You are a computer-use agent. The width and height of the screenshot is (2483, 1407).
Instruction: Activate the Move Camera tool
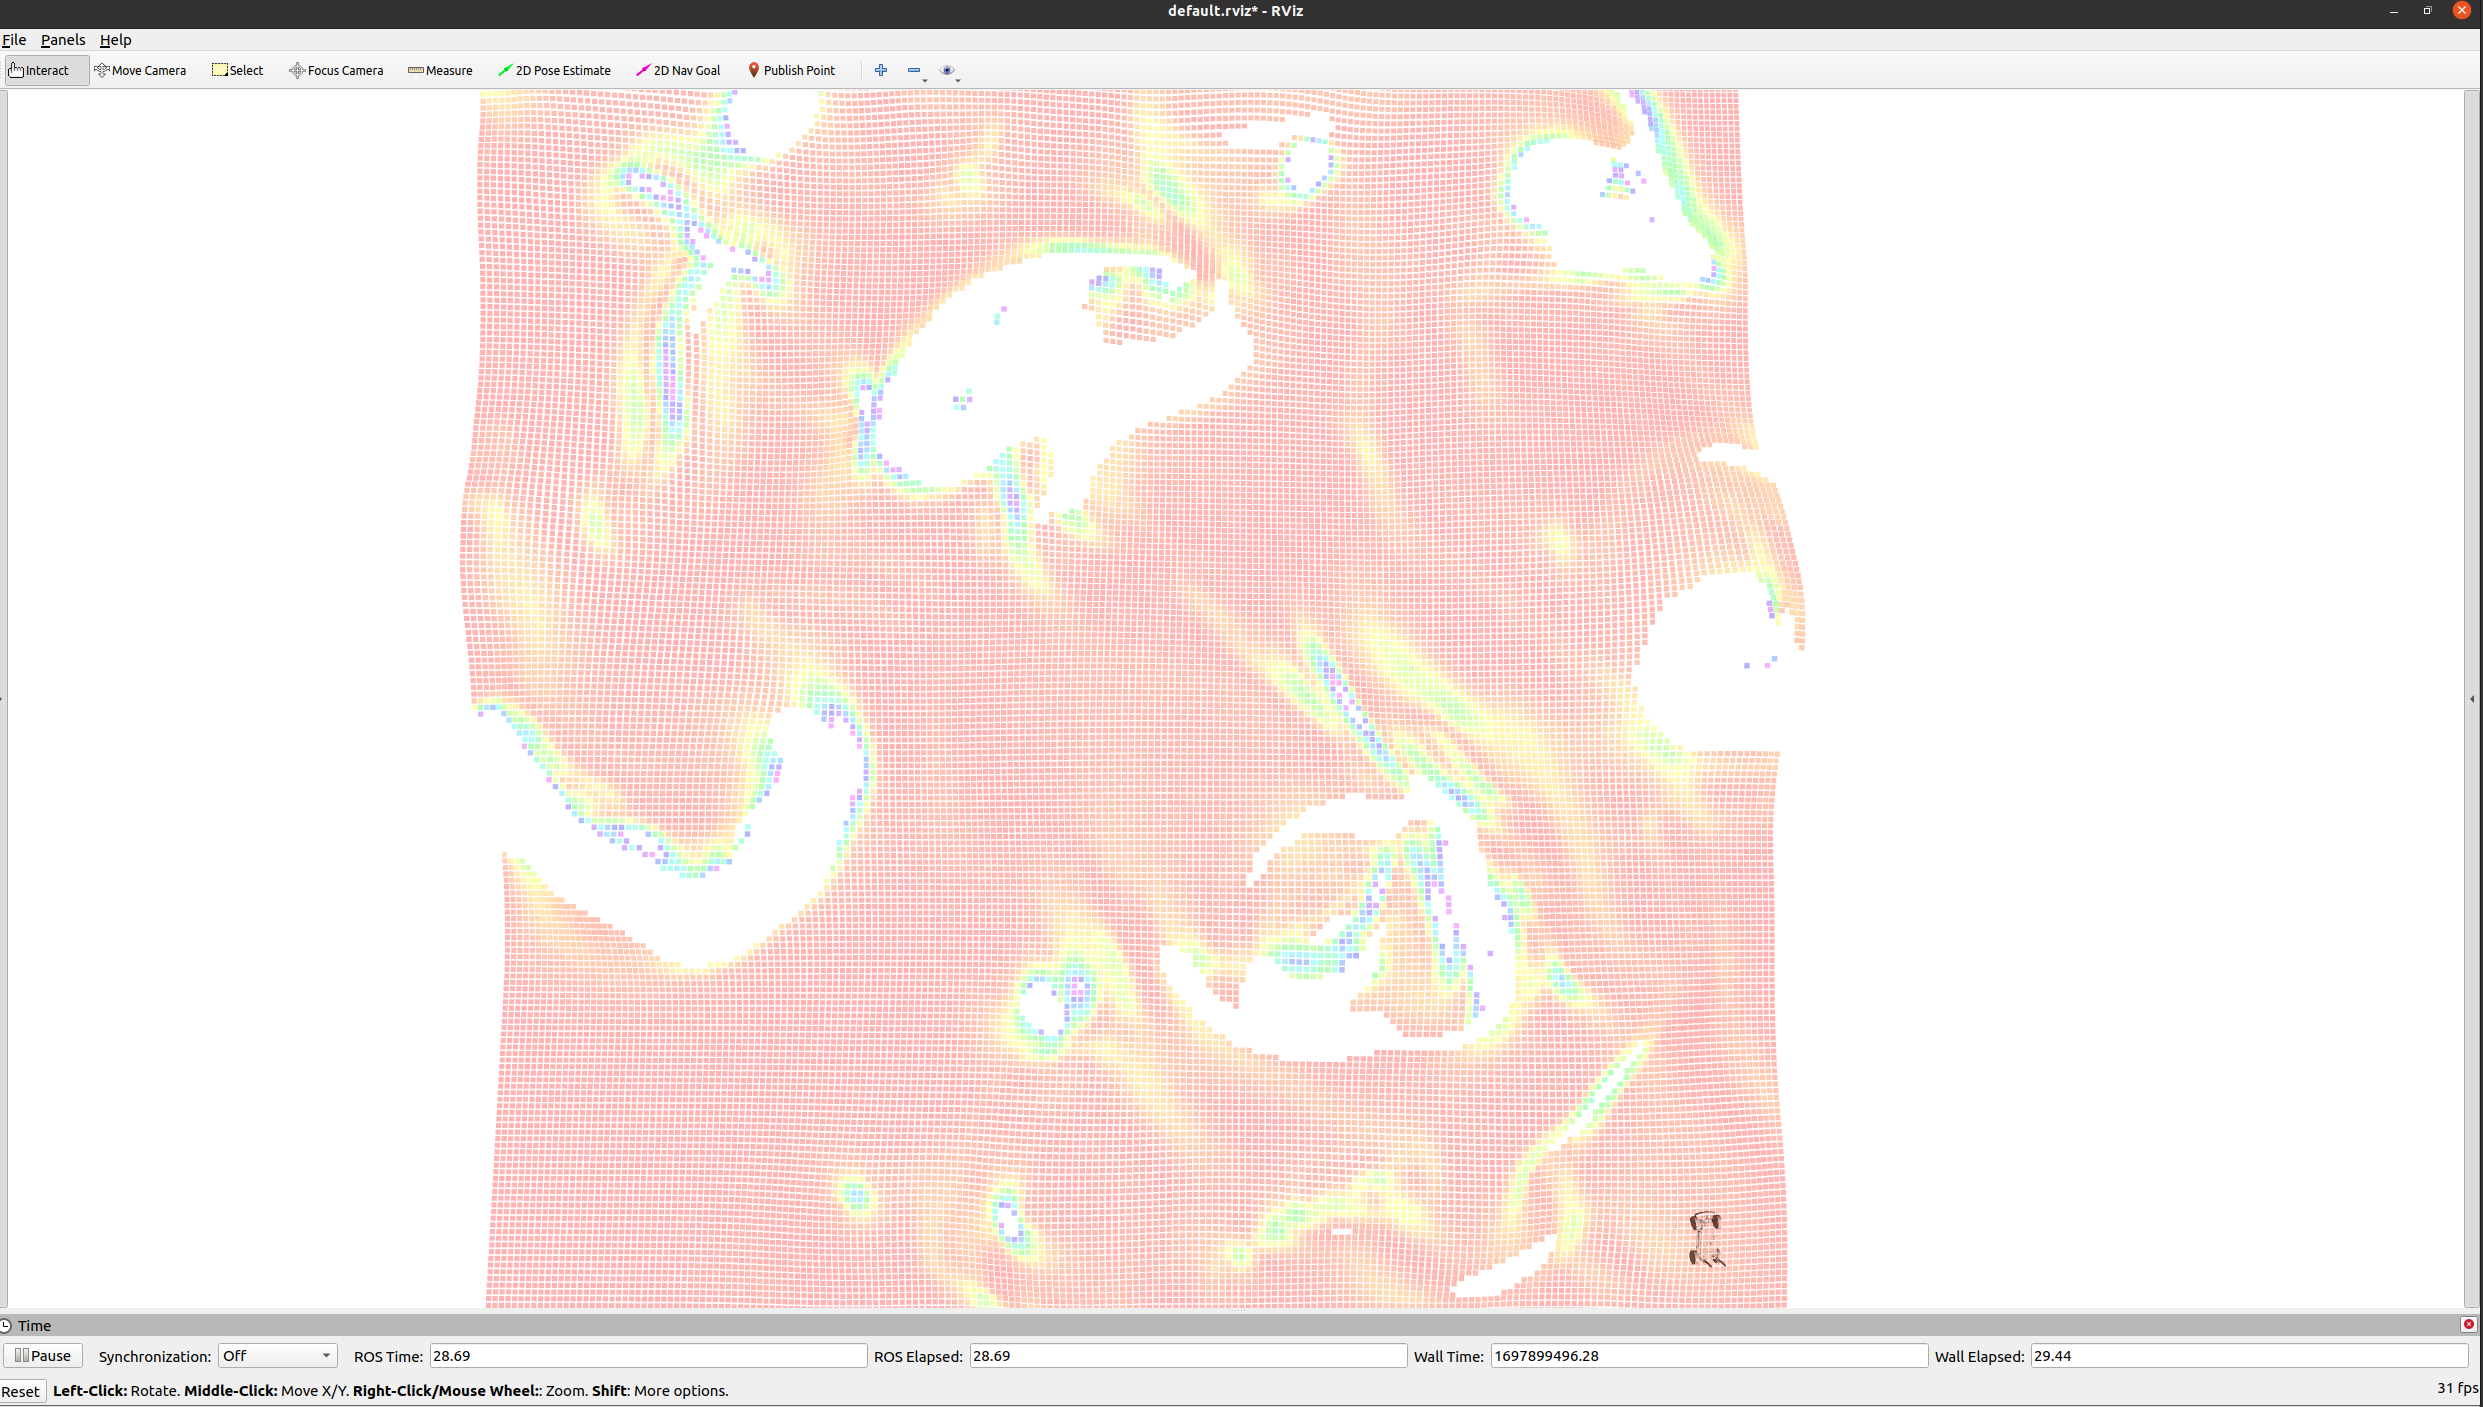[x=140, y=71]
